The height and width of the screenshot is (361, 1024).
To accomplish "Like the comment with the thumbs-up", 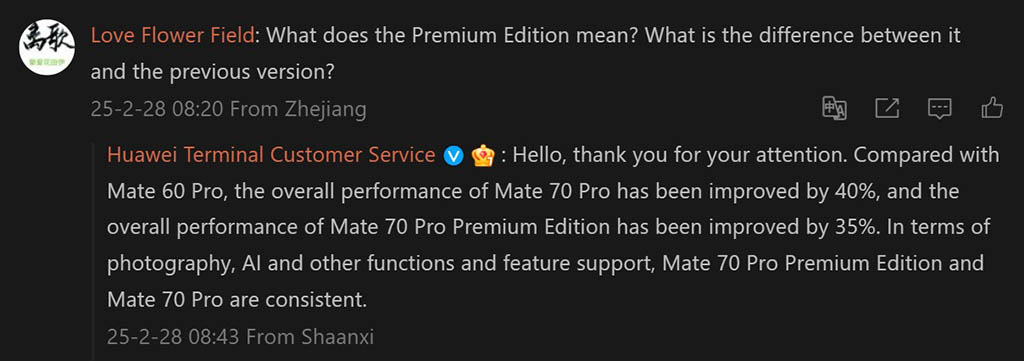I will coord(992,108).
